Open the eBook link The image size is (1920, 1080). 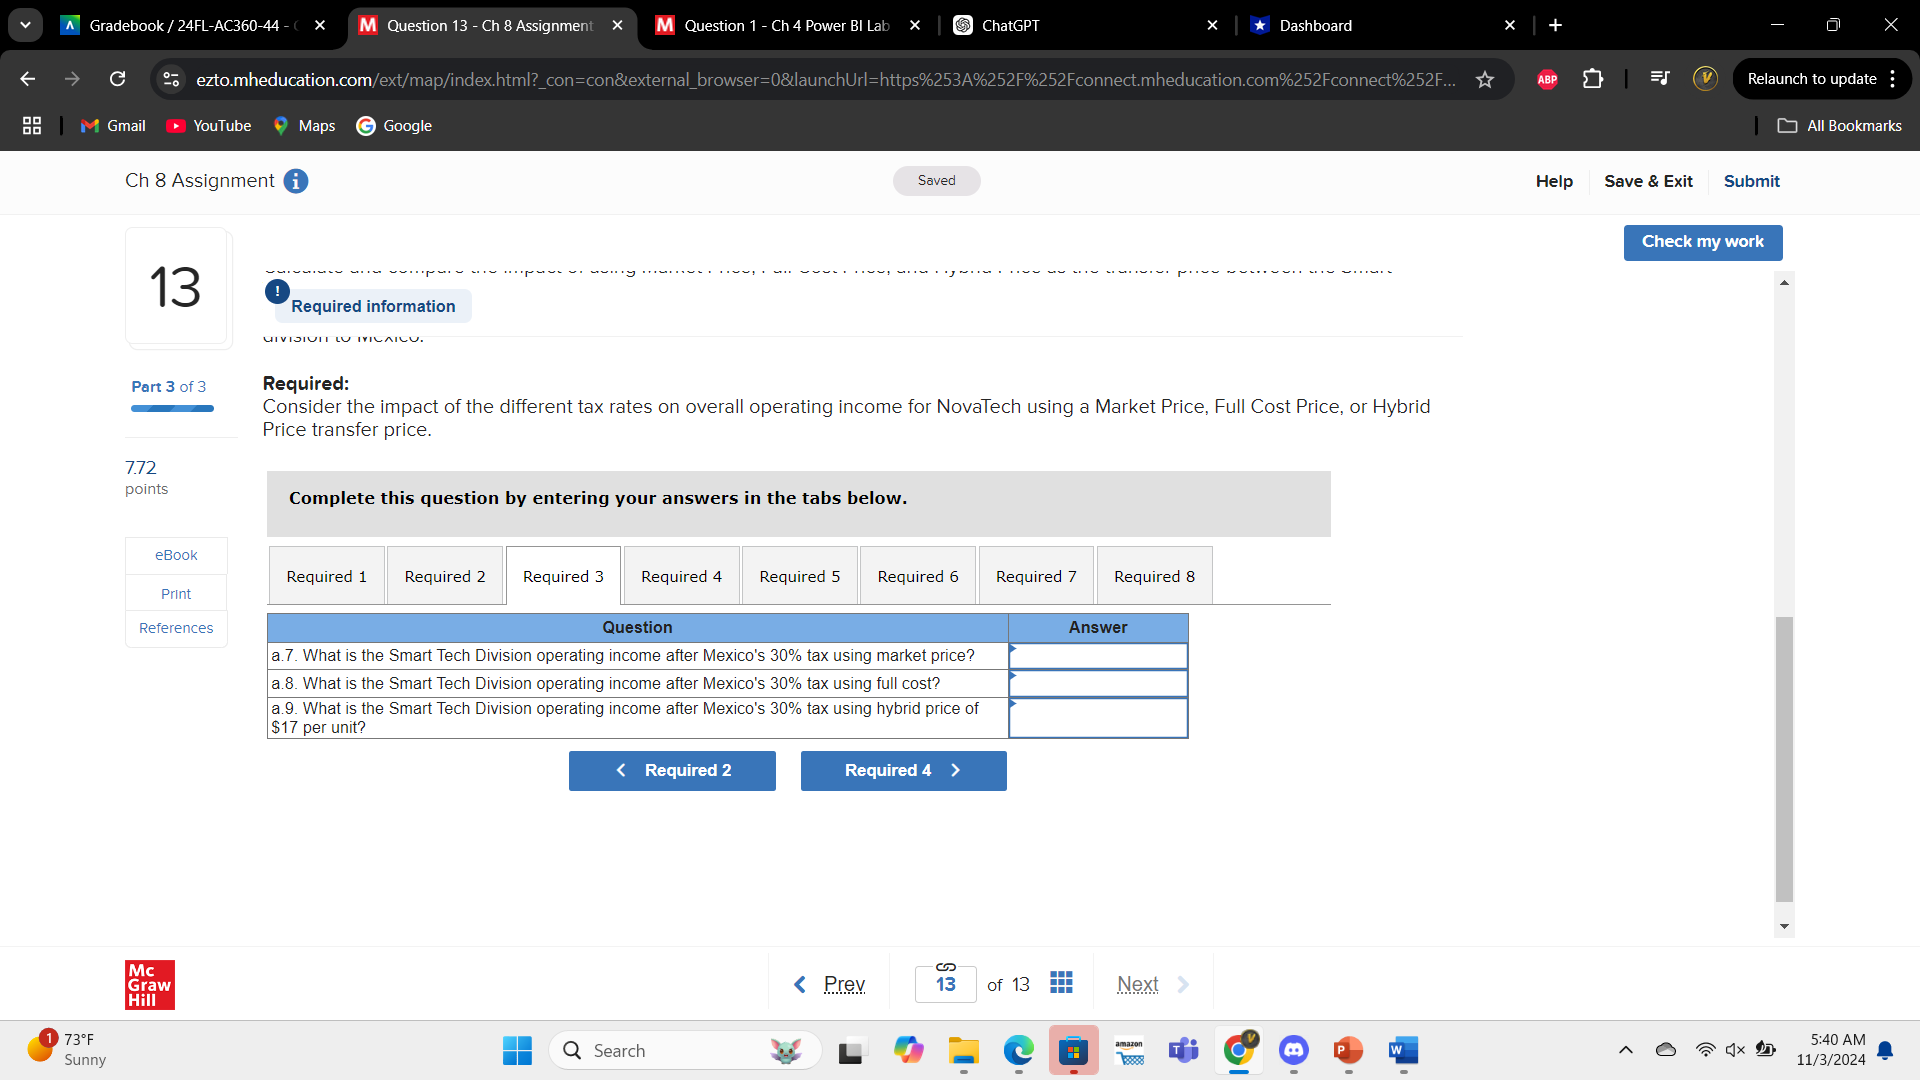176,555
